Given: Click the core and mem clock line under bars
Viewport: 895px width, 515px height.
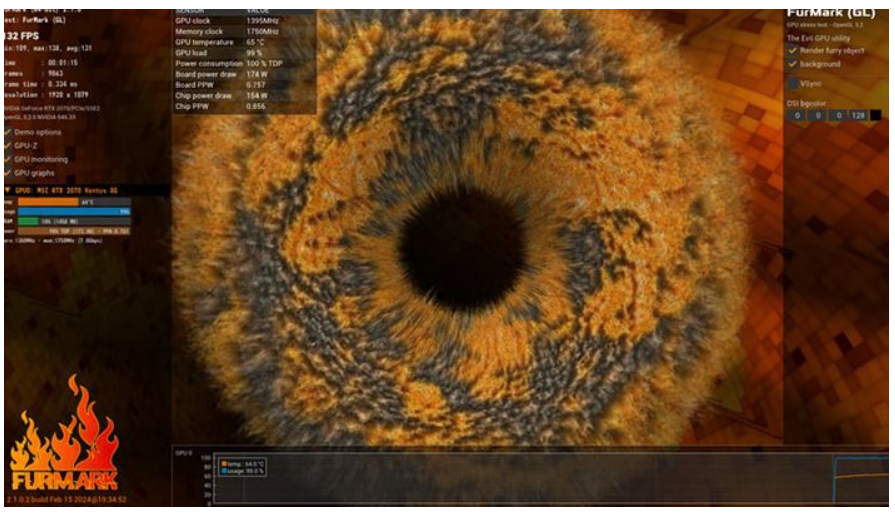Looking at the screenshot, I should [54, 240].
